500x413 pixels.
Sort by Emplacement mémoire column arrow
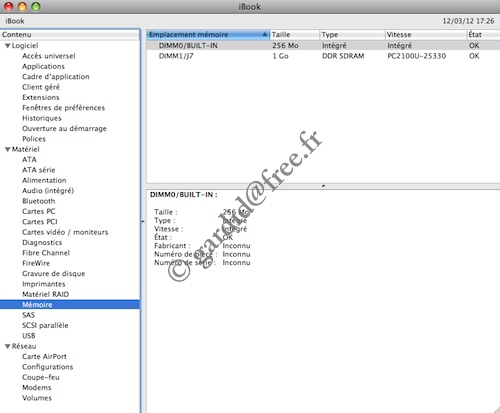[265, 34]
